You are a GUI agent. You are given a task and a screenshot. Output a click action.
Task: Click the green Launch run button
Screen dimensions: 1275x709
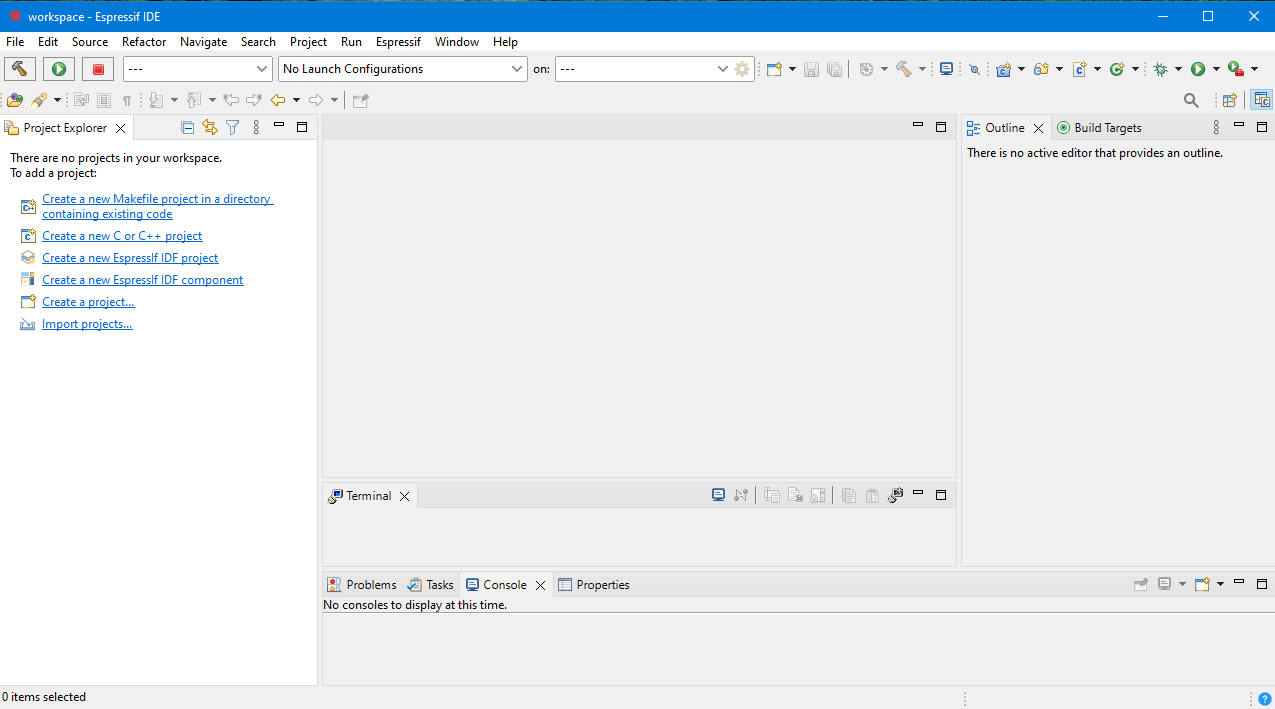click(x=59, y=69)
